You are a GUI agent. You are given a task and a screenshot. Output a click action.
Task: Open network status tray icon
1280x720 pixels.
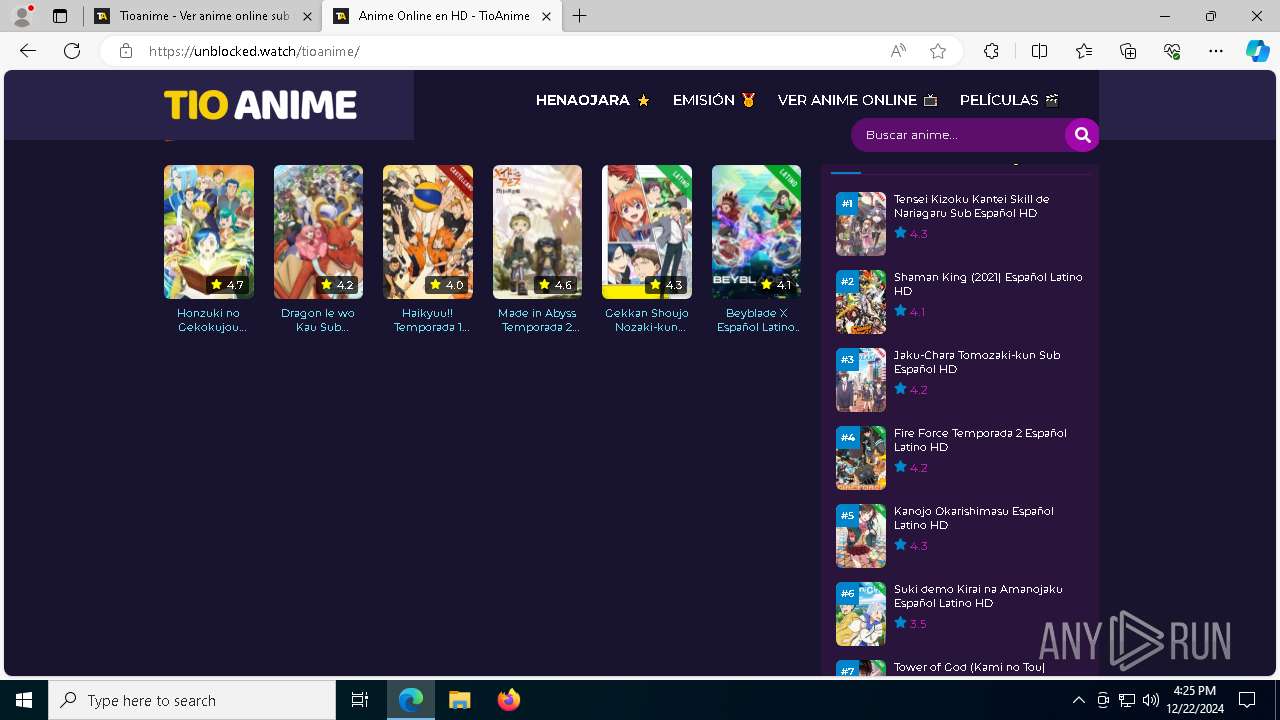pos(1127,700)
